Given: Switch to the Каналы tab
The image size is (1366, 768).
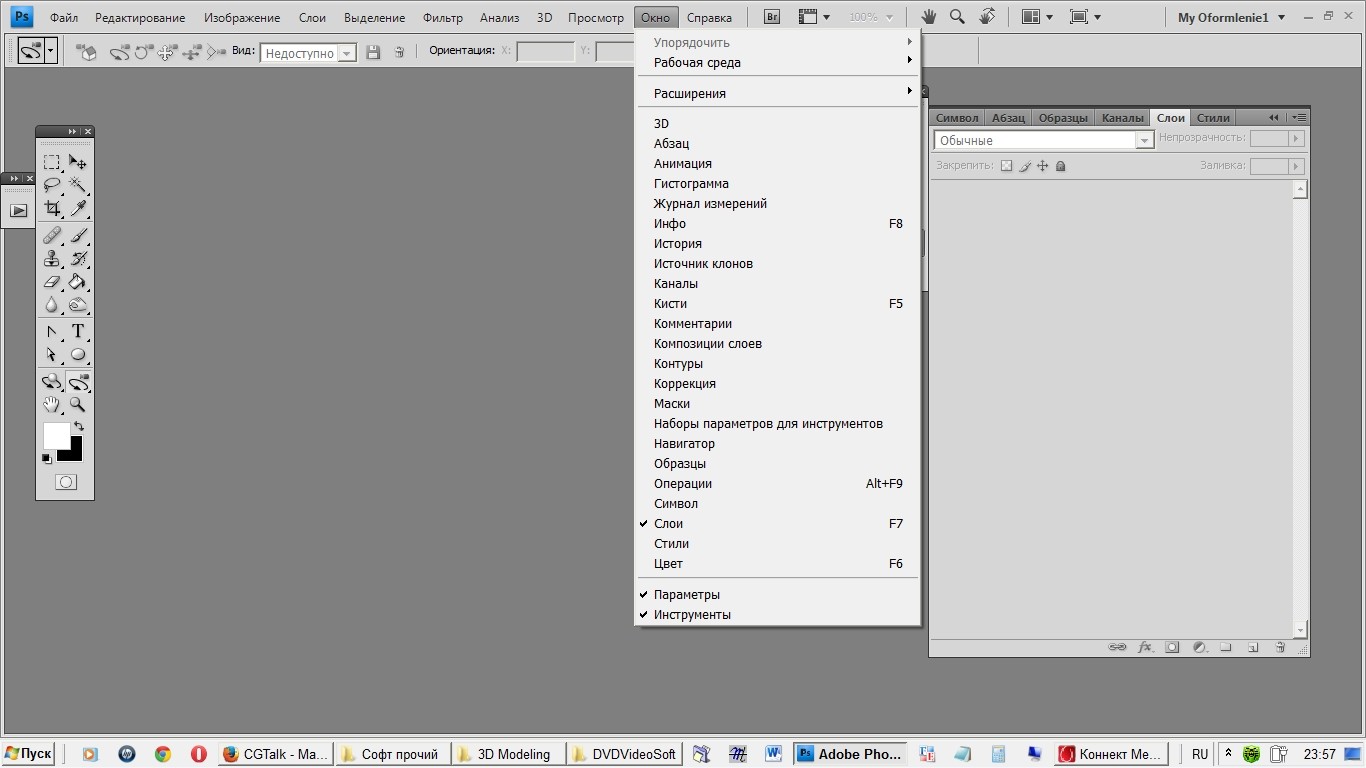Looking at the screenshot, I should 1122,118.
